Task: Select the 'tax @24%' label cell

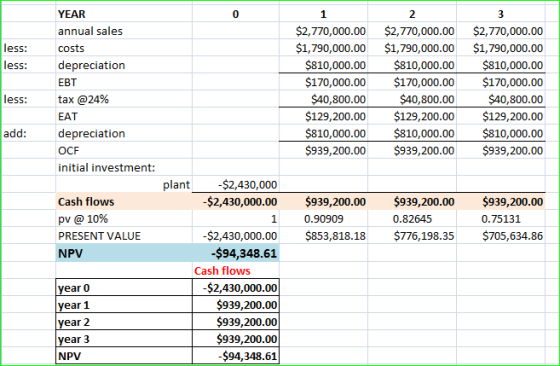Action: click(124, 99)
